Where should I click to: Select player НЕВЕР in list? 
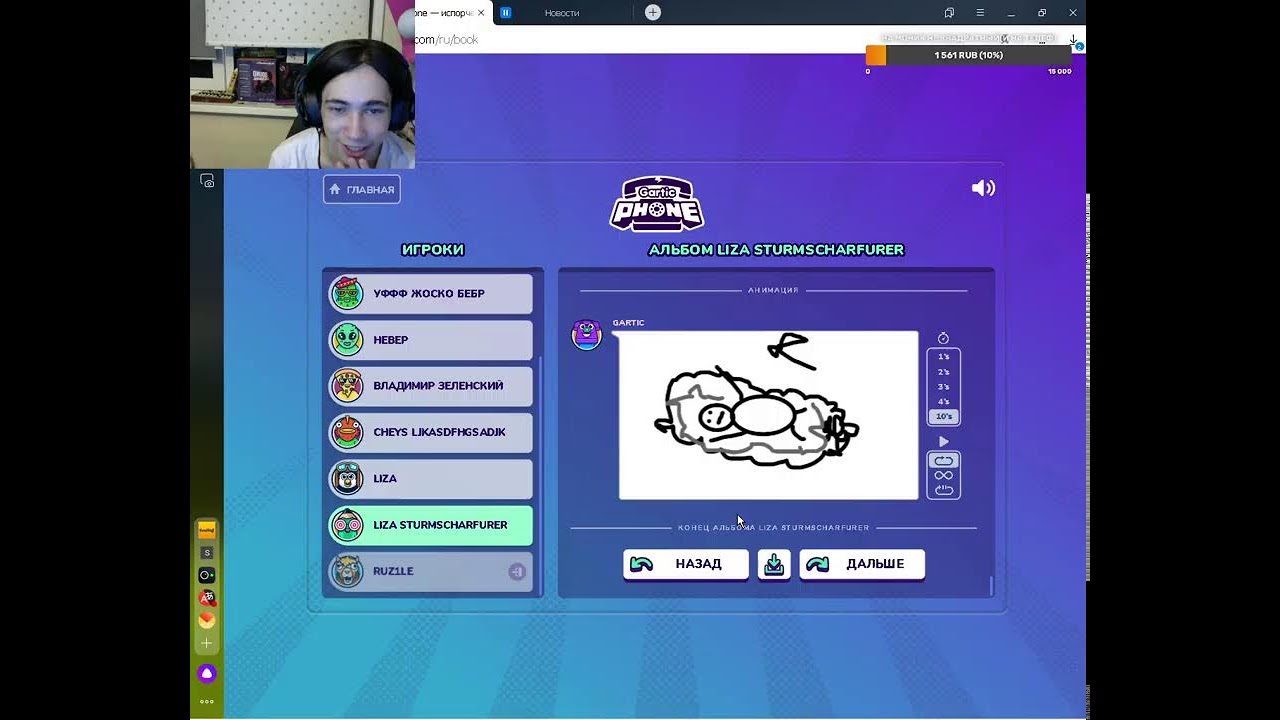click(x=430, y=340)
